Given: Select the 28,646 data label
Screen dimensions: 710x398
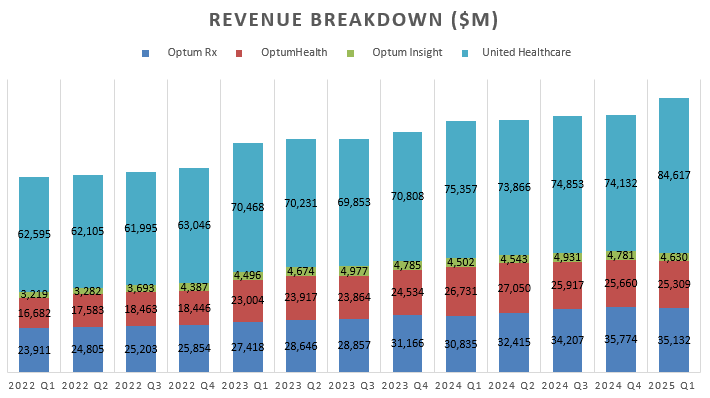Looking at the screenshot, I should click(x=301, y=346).
